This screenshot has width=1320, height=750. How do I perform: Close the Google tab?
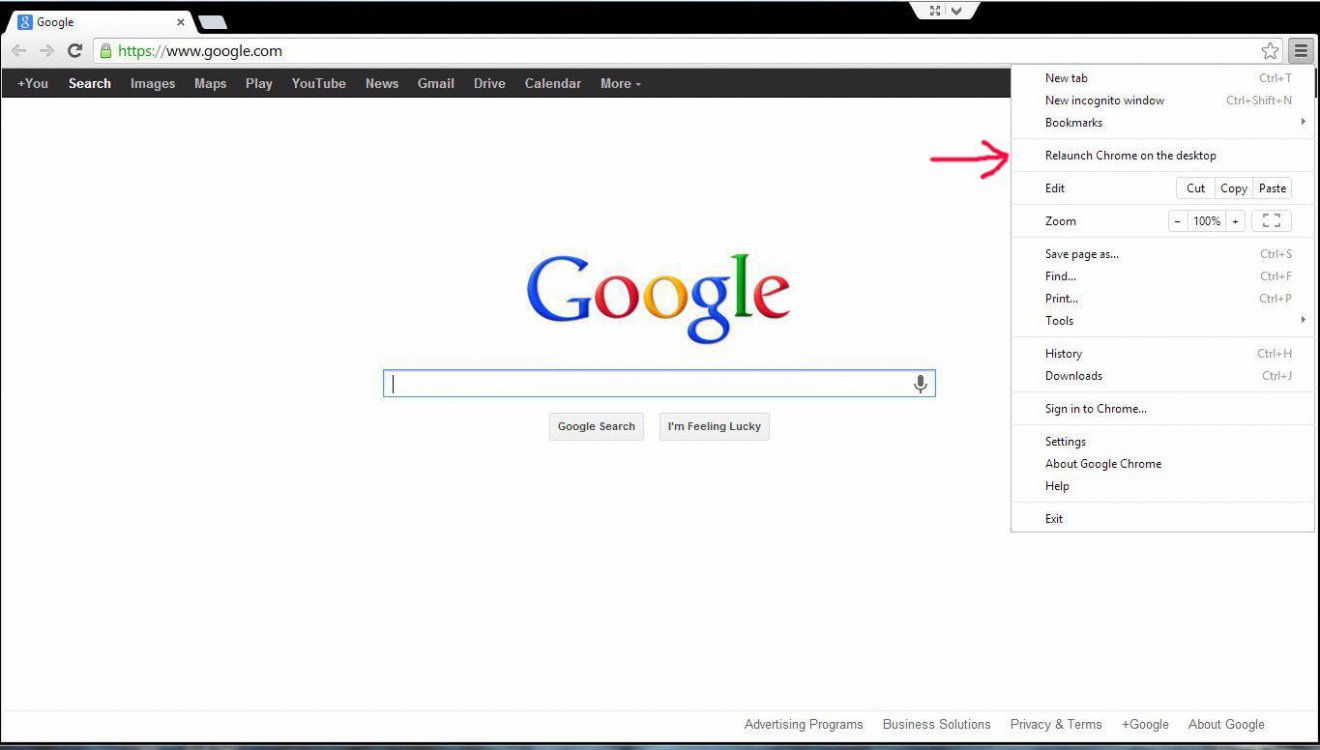181,22
